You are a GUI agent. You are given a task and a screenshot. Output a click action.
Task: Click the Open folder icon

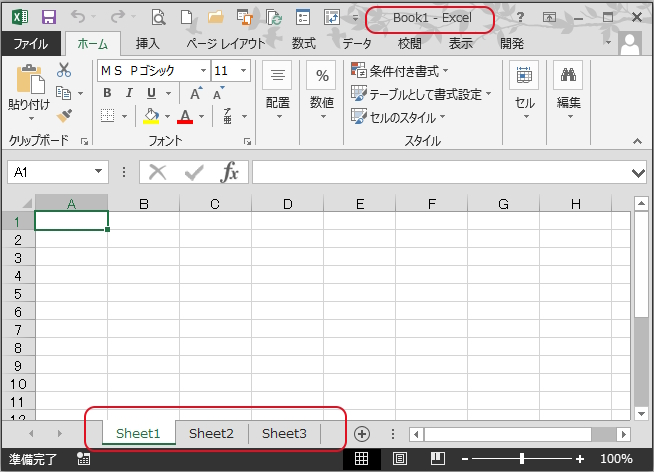(x=216, y=17)
